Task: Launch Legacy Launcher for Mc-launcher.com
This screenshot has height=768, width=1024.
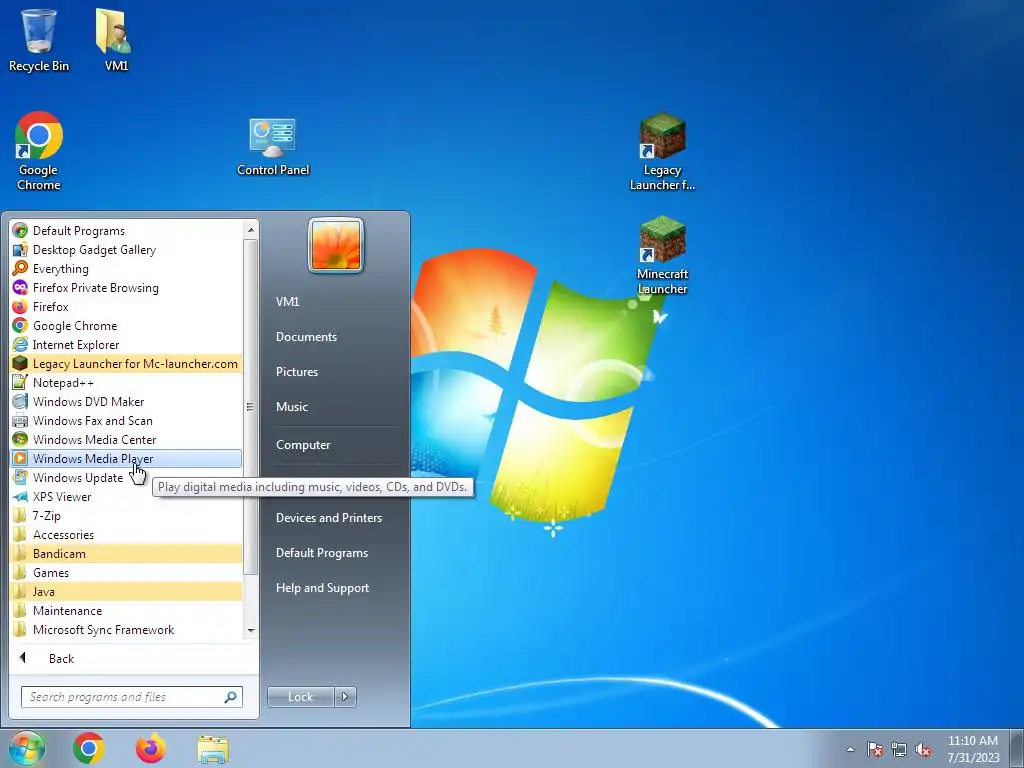Action: click(126, 364)
